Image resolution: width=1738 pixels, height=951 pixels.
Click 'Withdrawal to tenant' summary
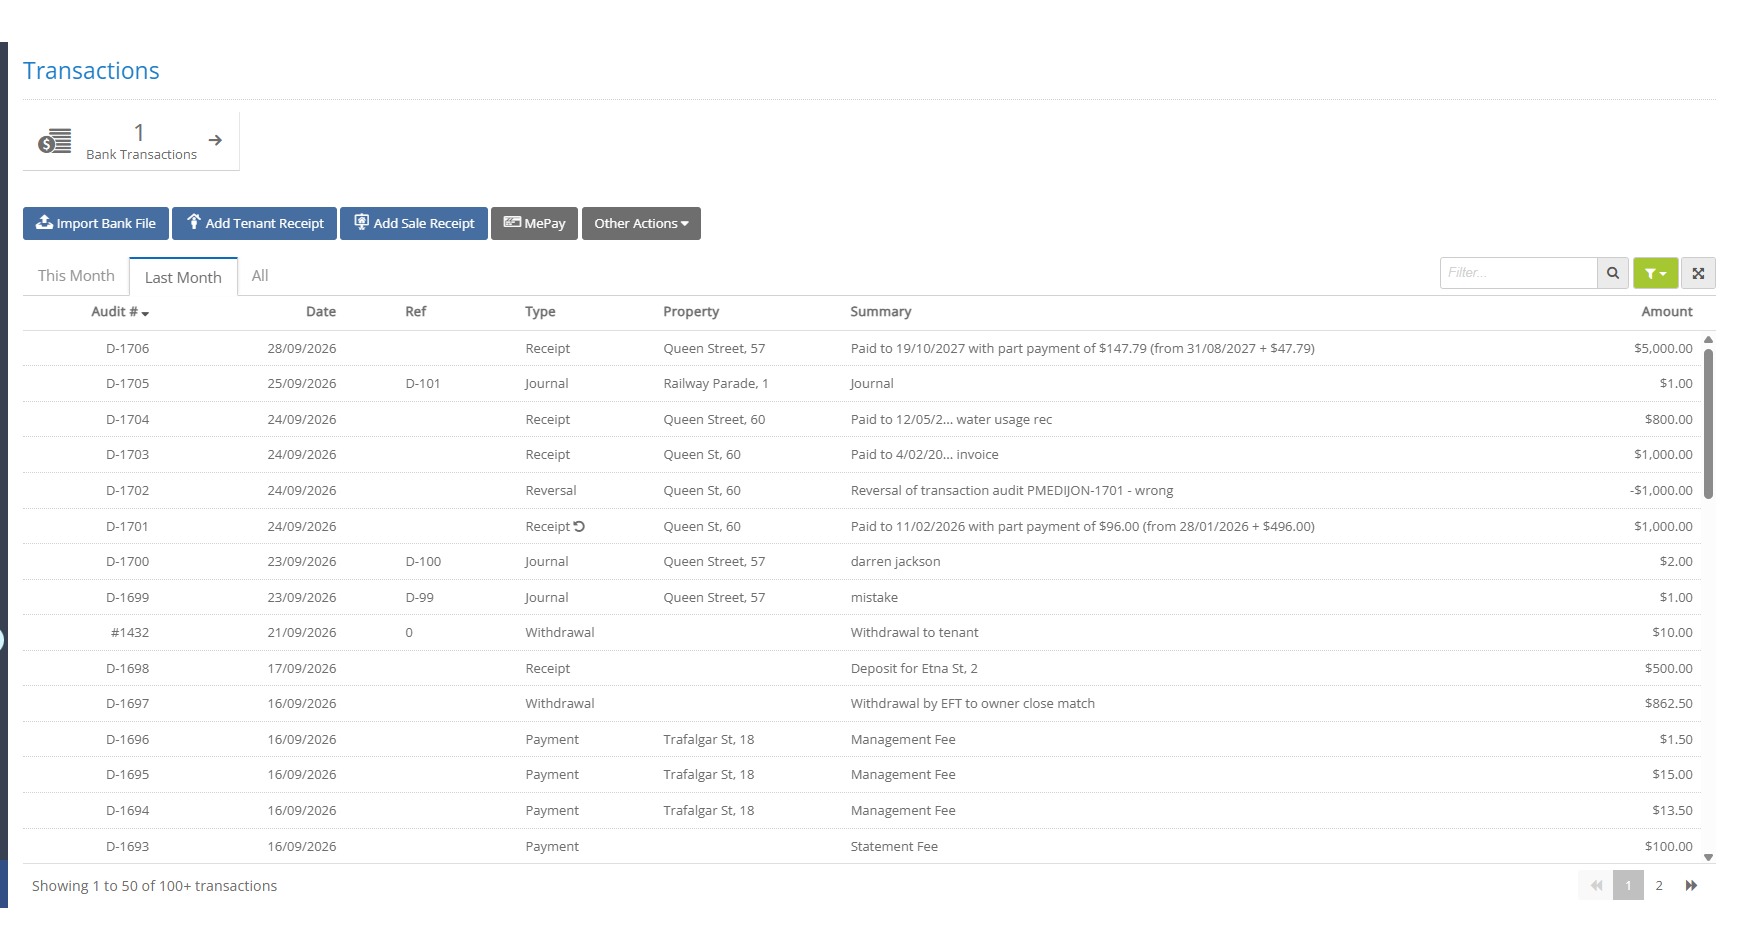pos(915,633)
